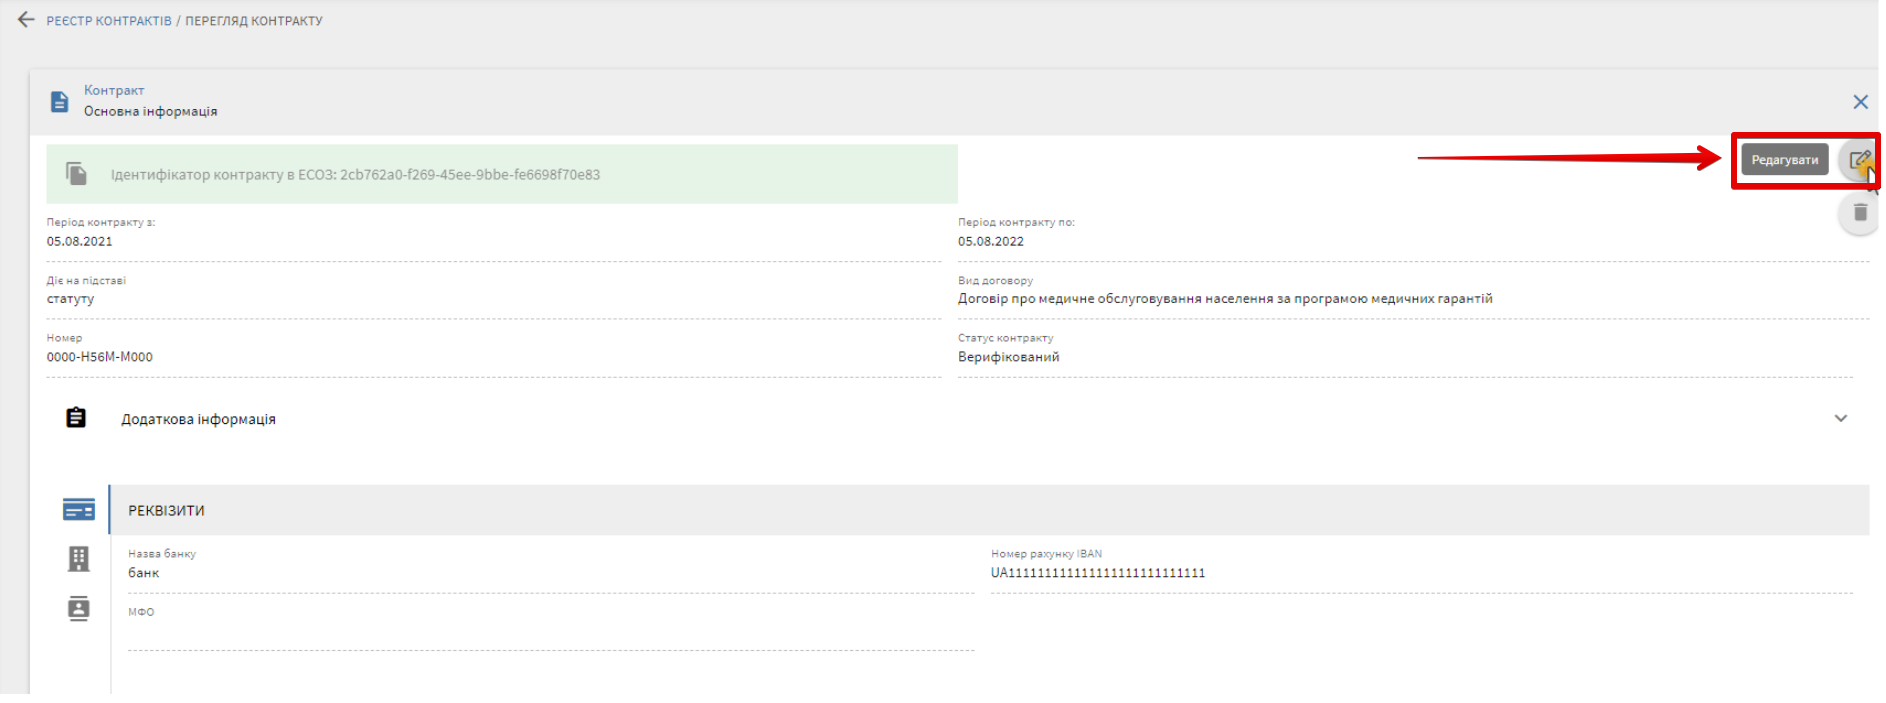
Task: Click the Додаткова інформація clipboard icon
Action: [76, 418]
